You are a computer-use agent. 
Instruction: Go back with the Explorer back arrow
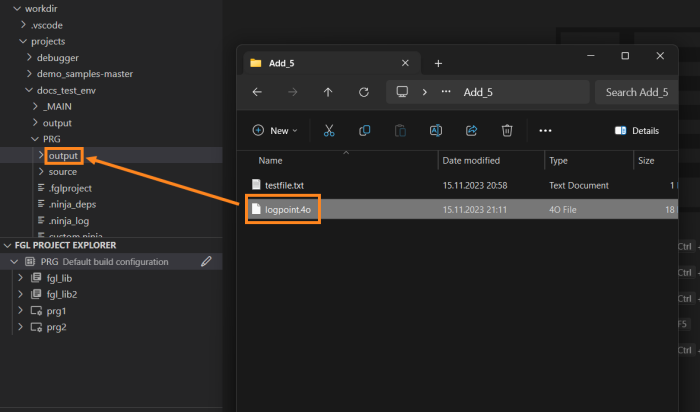click(257, 92)
